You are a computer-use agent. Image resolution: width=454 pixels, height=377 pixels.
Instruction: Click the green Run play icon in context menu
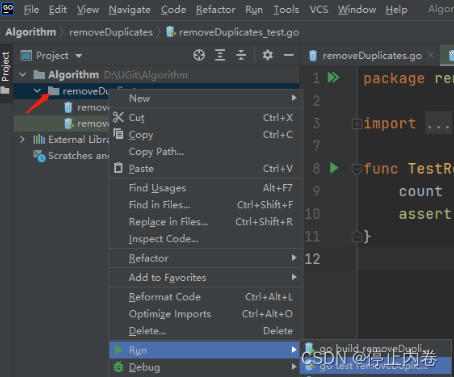(x=119, y=350)
